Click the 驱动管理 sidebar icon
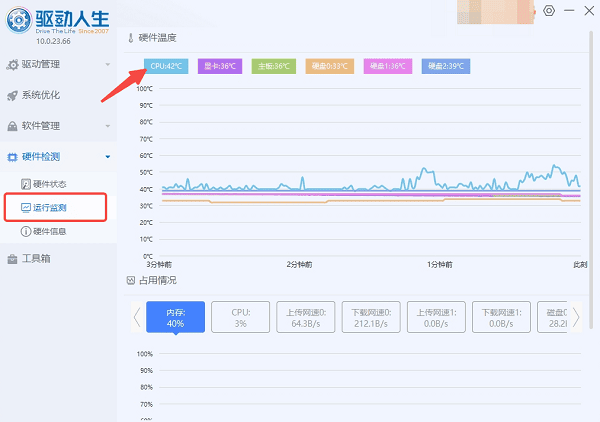Image resolution: width=600 pixels, height=422 pixels. click(x=12, y=65)
